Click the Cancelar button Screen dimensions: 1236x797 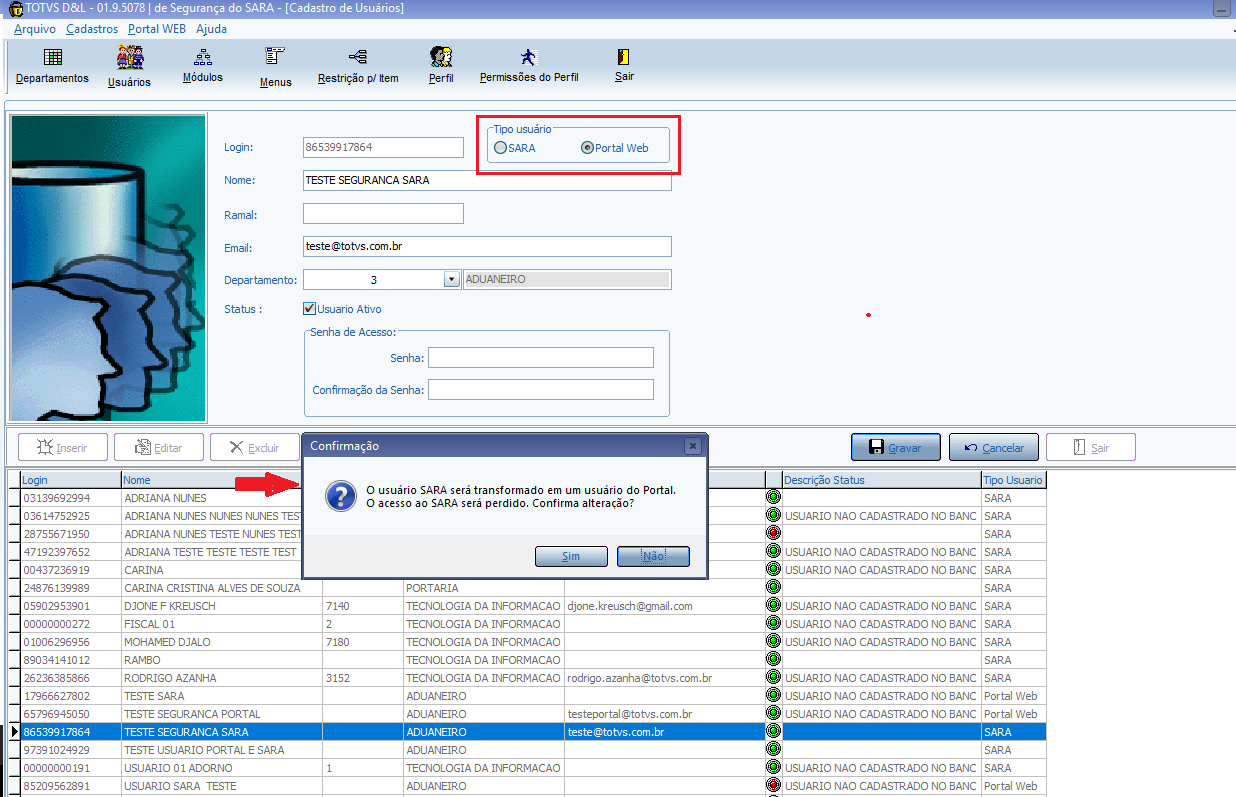click(x=994, y=447)
